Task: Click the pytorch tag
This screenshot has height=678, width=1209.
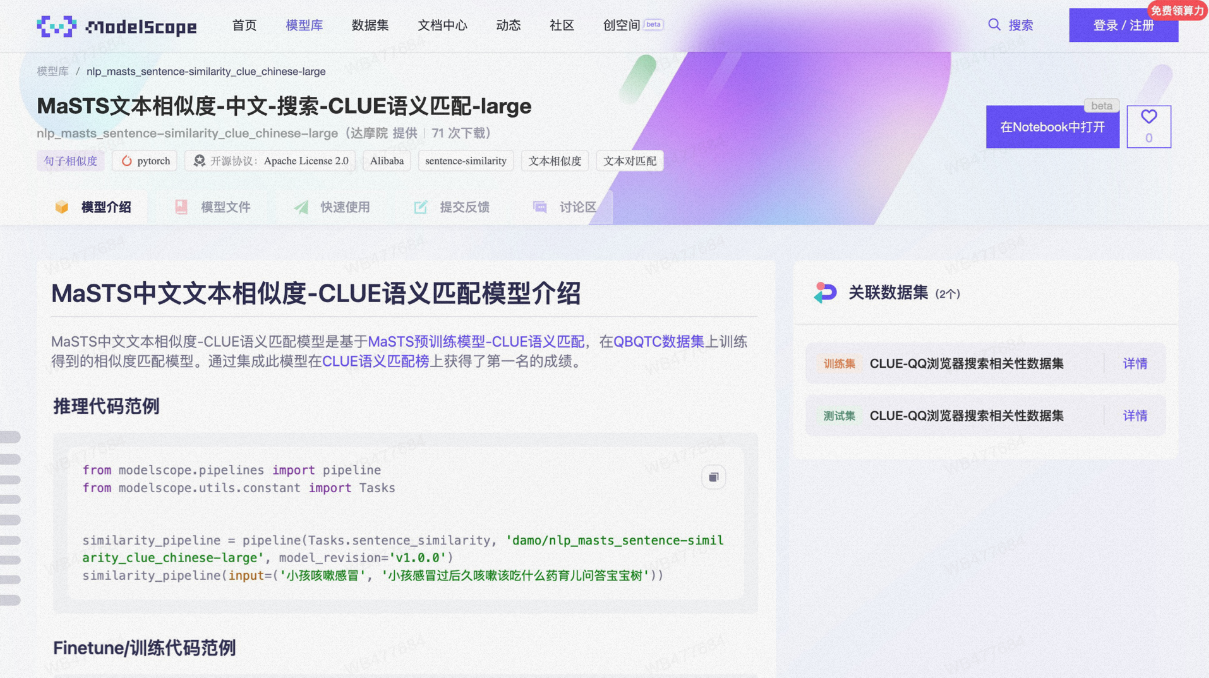Action: click(145, 161)
